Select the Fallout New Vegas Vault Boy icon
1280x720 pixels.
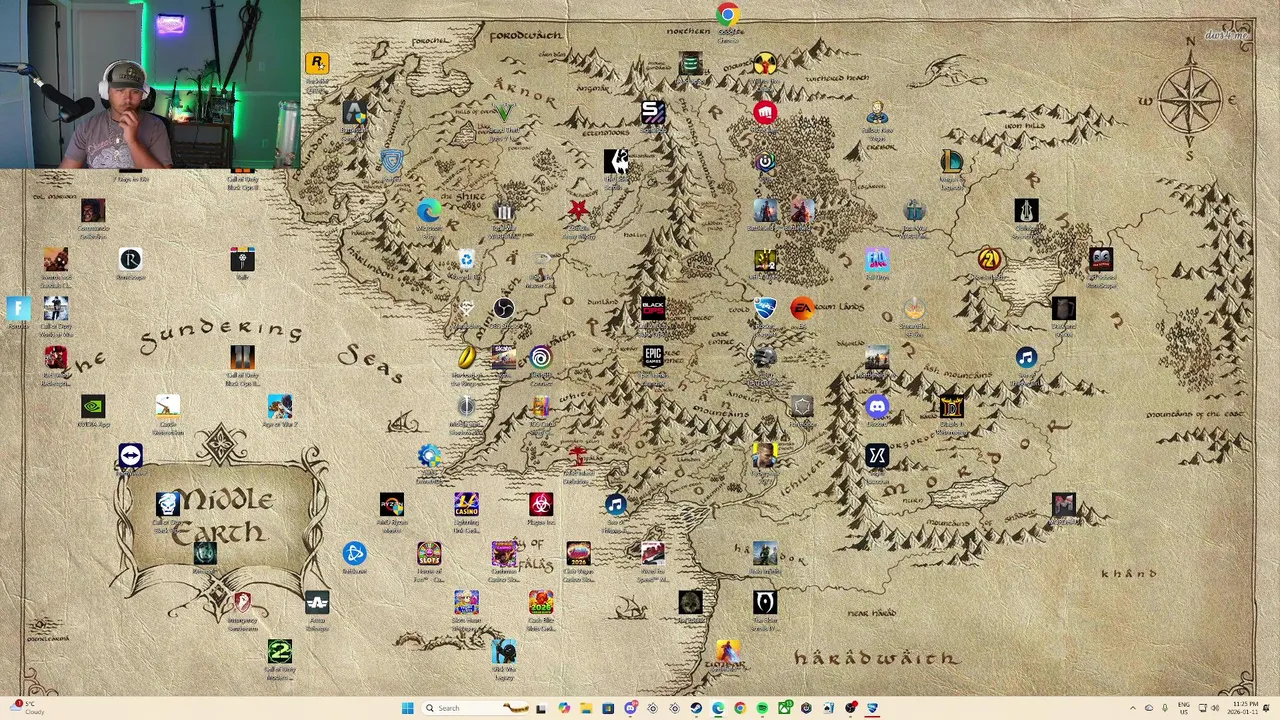(877, 112)
